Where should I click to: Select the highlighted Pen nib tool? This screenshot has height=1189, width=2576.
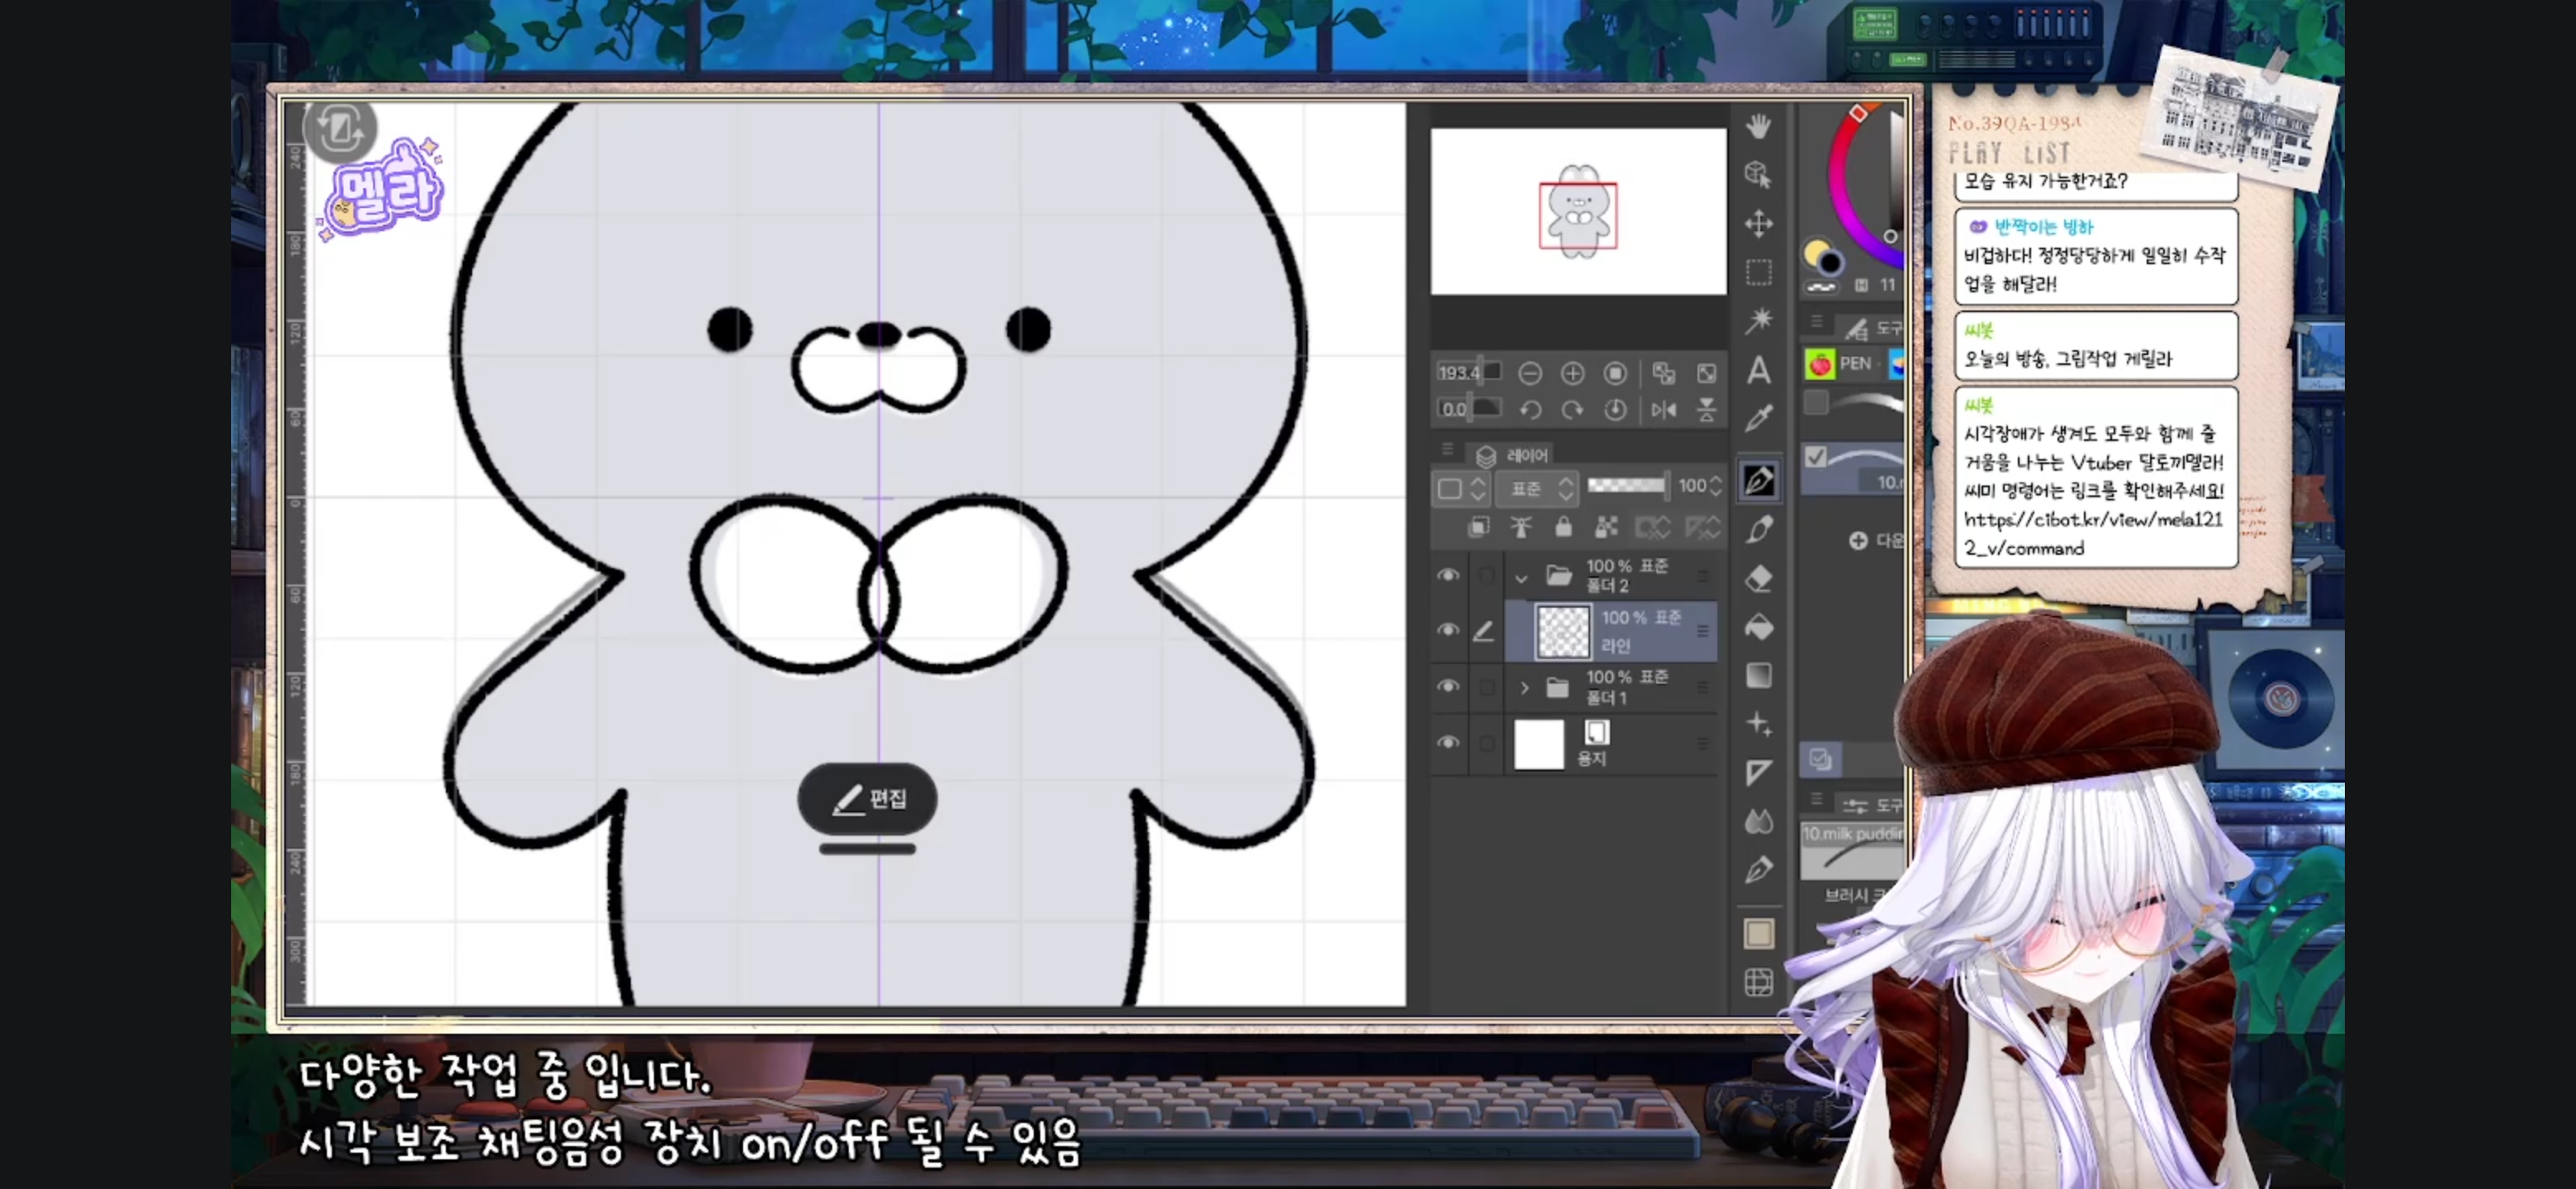(x=1759, y=480)
